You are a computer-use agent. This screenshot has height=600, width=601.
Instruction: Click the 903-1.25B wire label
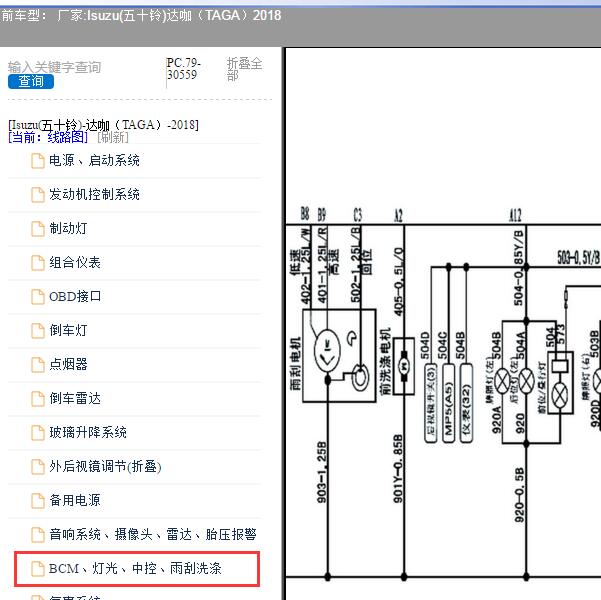click(321, 472)
